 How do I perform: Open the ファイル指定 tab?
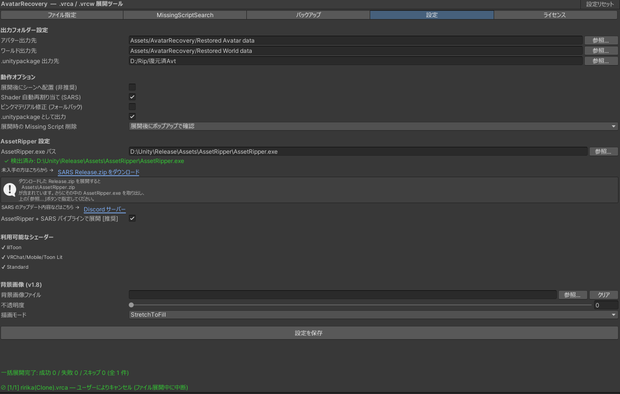[x=62, y=15]
